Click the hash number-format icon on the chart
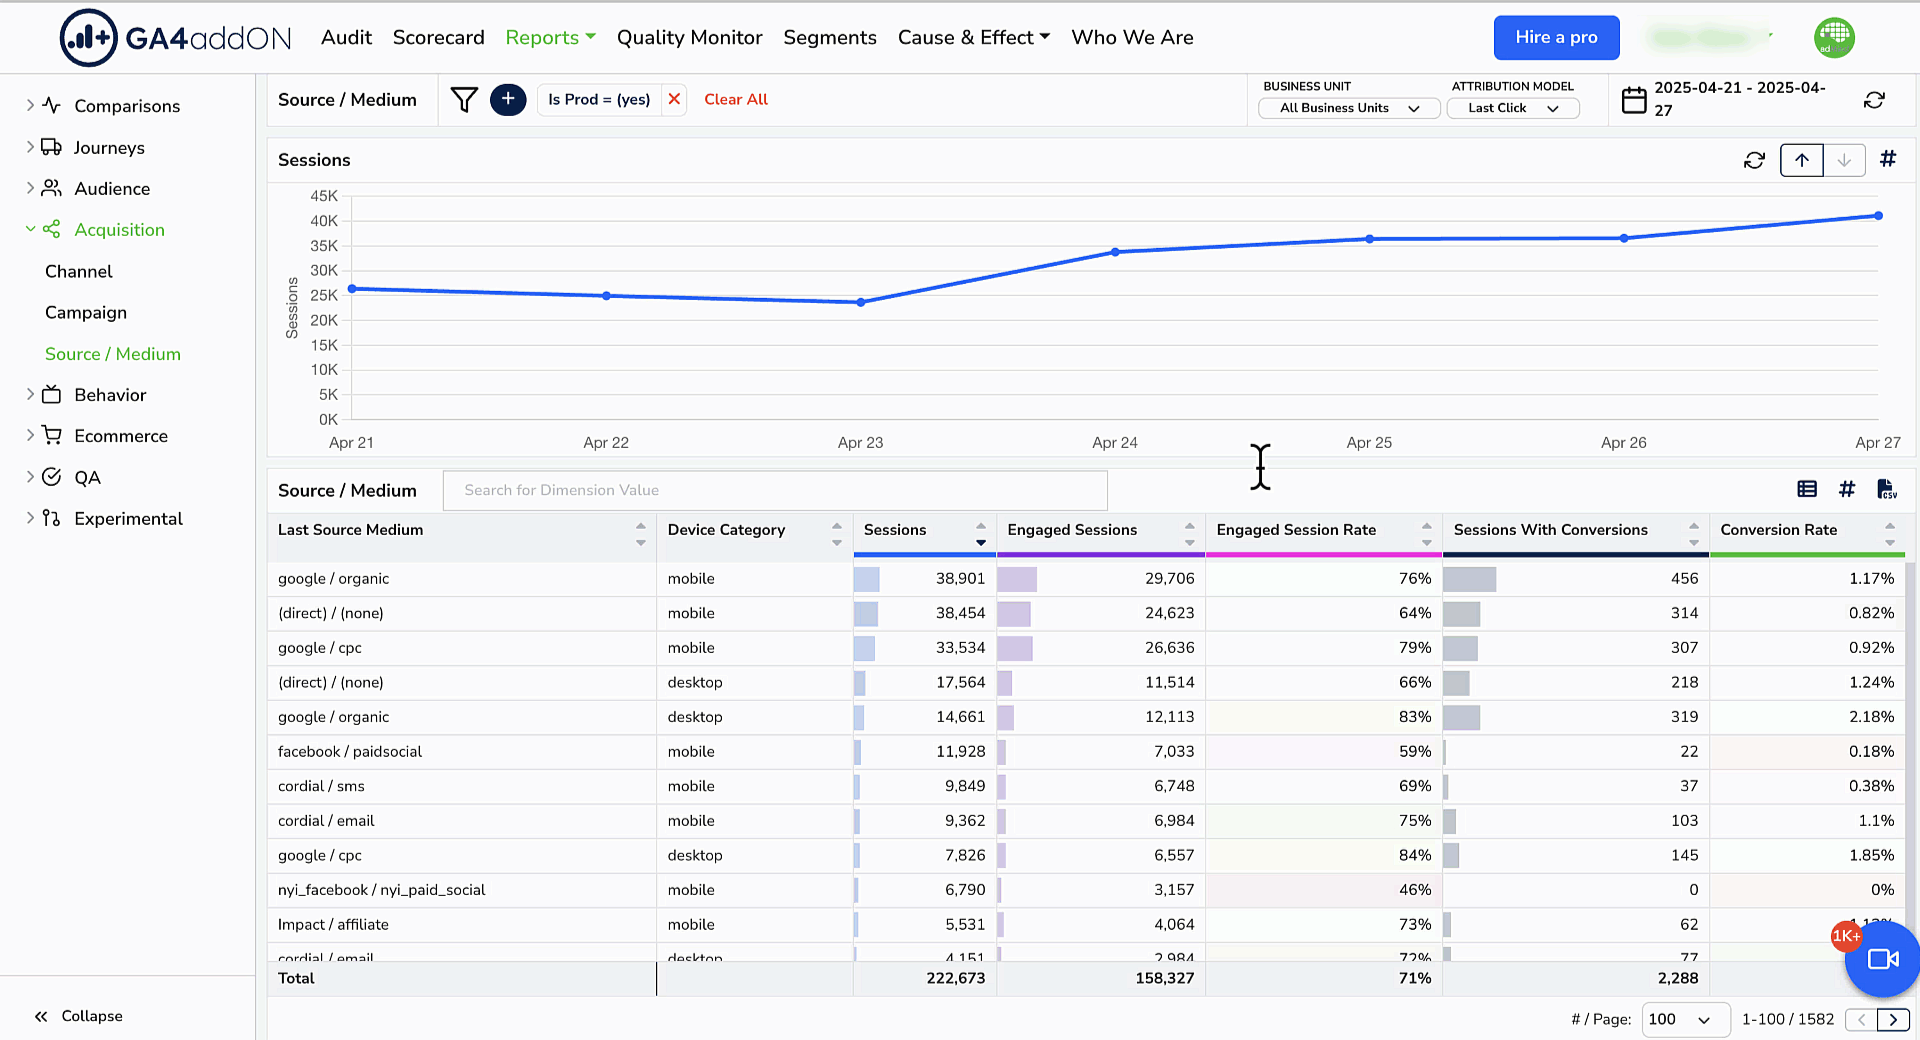This screenshot has width=1920, height=1040. click(x=1888, y=159)
